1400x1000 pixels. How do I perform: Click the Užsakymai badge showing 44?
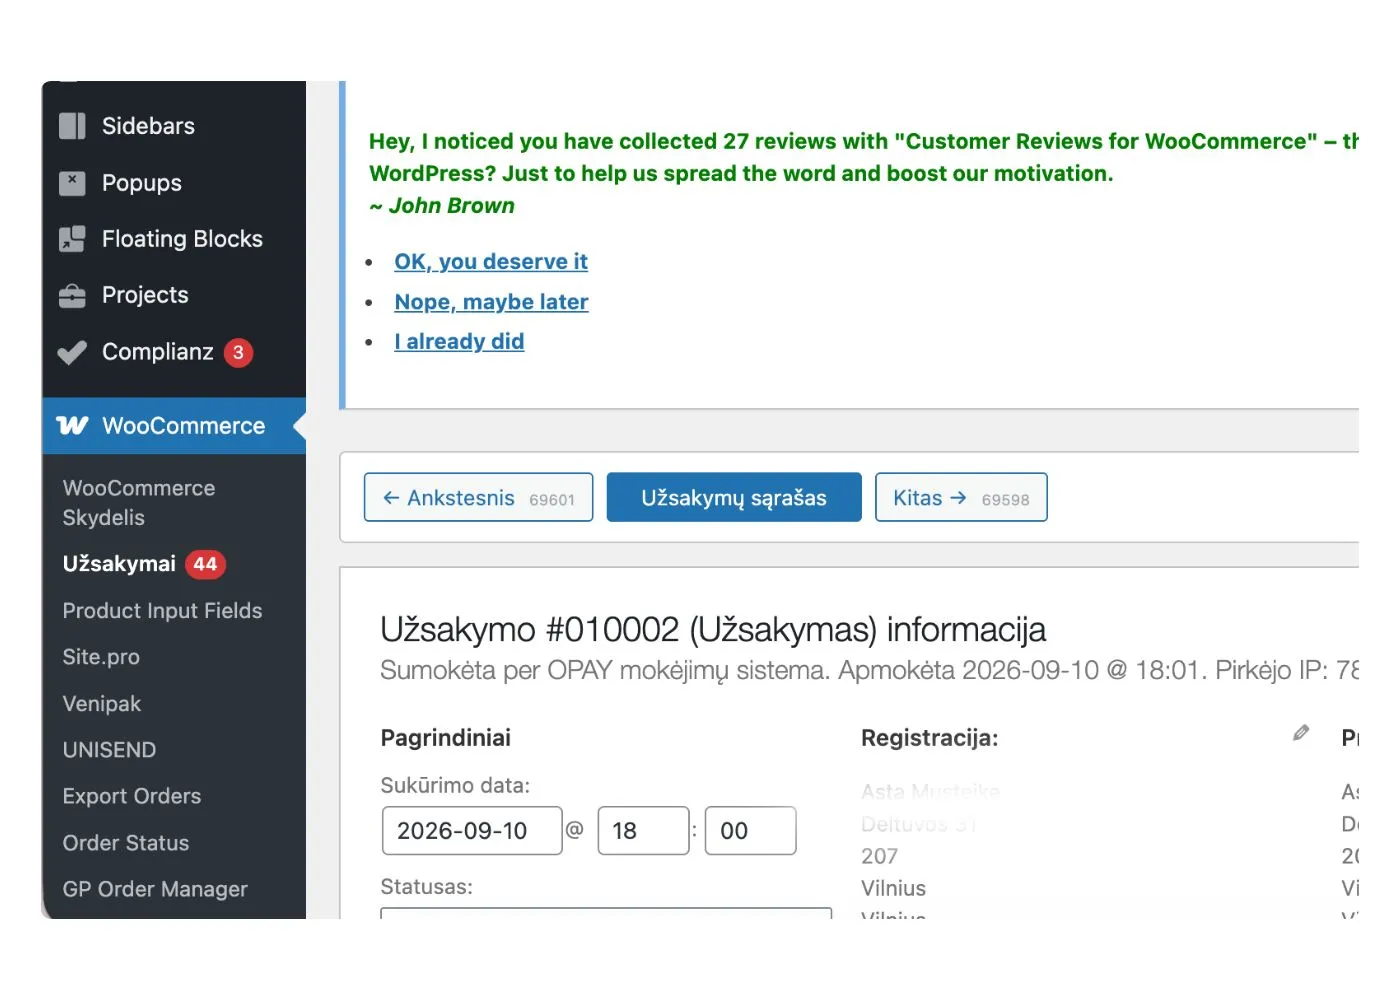click(205, 564)
